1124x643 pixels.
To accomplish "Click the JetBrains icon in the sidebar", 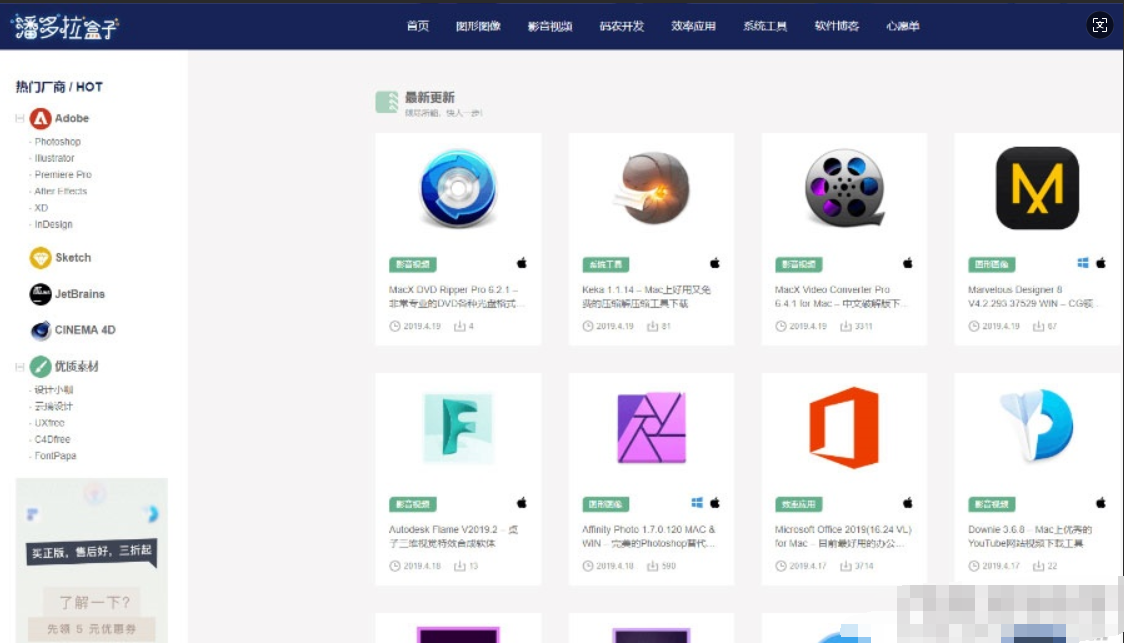I will (x=39, y=294).
